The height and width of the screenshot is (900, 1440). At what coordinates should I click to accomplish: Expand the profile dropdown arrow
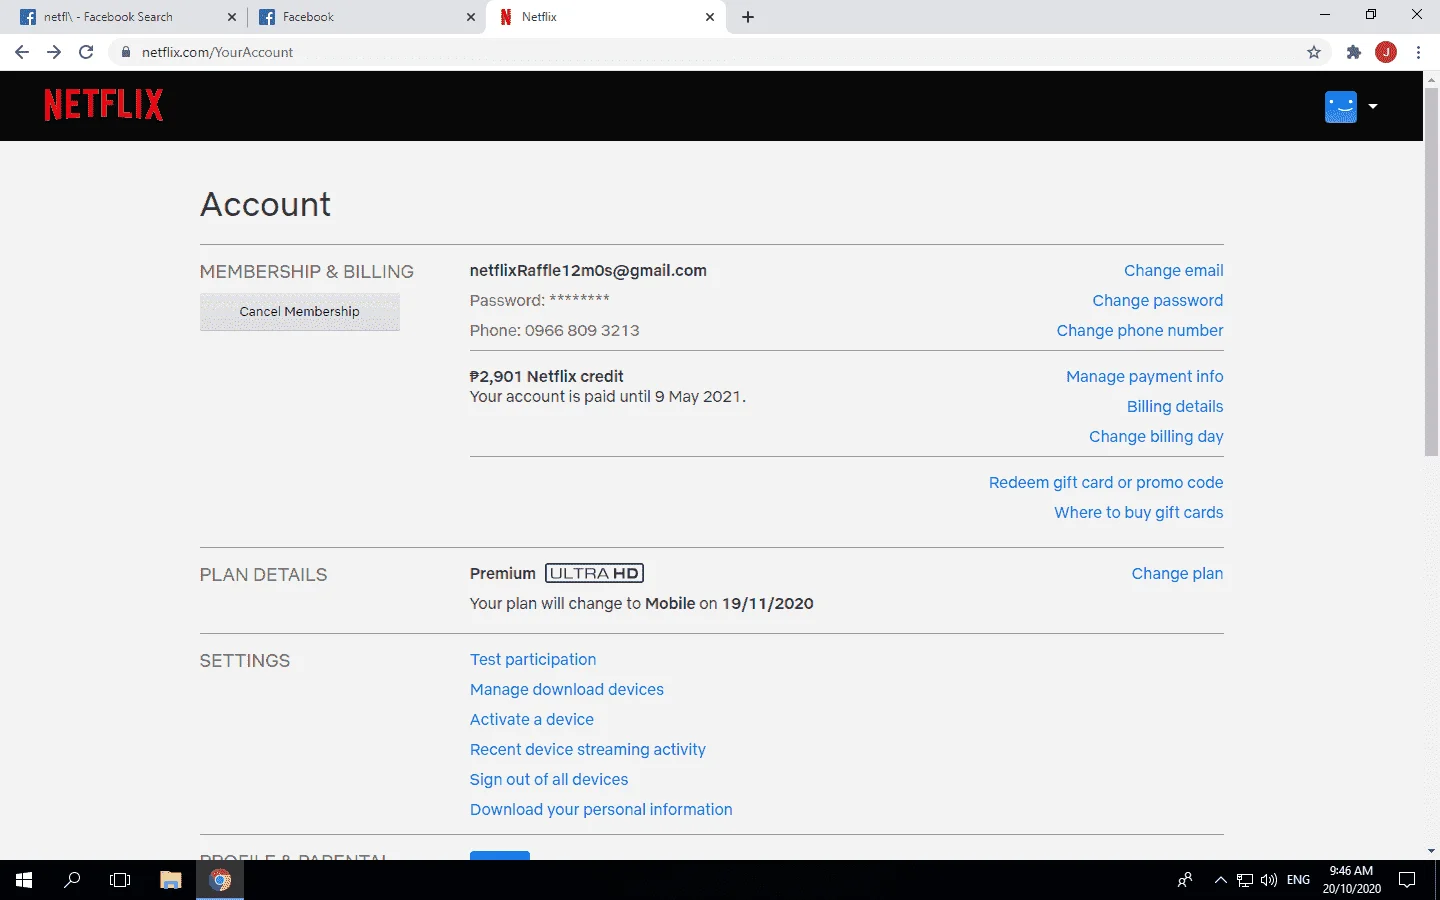click(1373, 106)
